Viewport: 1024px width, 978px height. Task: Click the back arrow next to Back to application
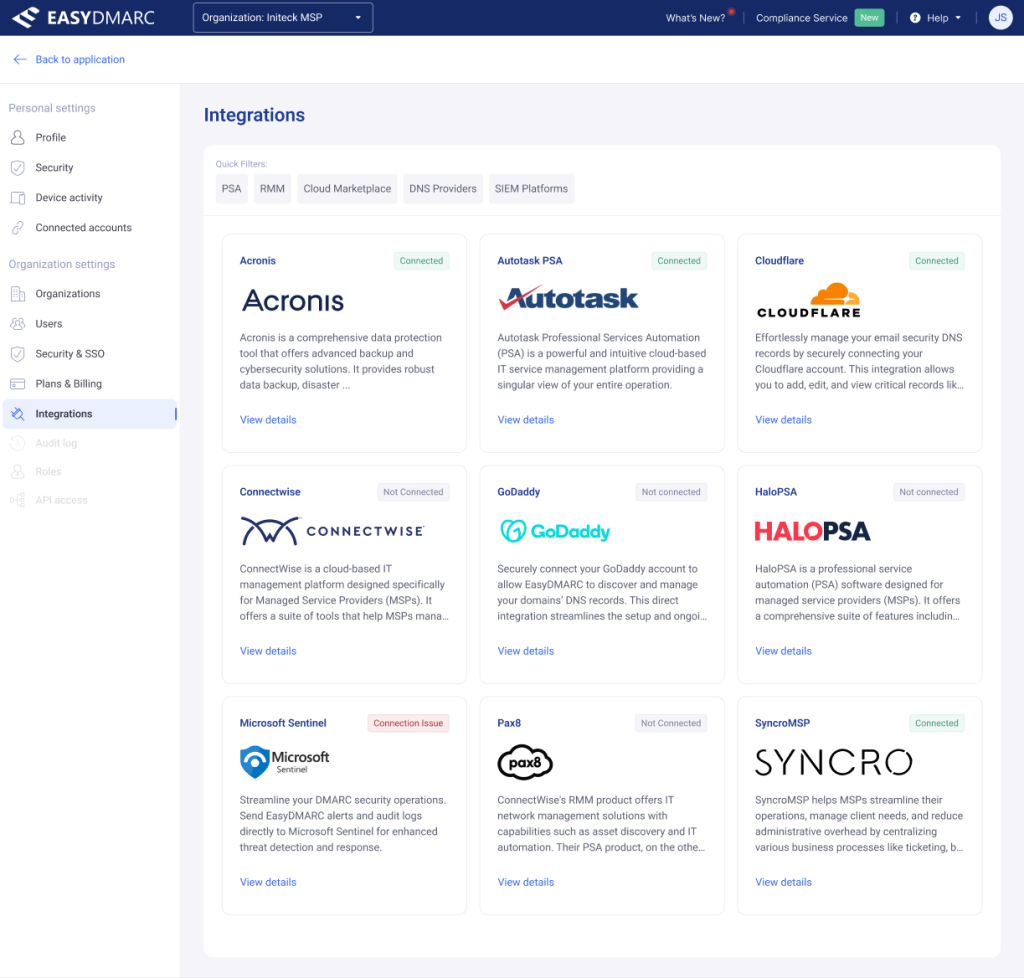tap(19, 60)
